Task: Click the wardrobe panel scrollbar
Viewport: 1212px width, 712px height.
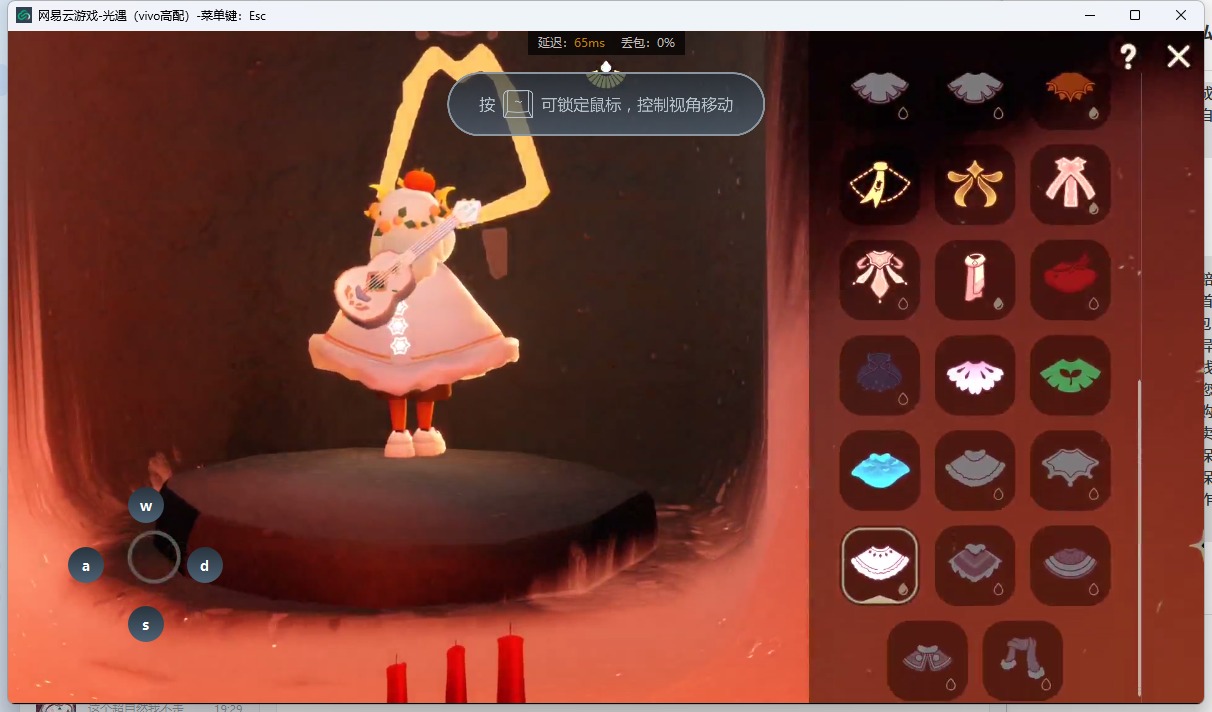Action: [1140, 538]
